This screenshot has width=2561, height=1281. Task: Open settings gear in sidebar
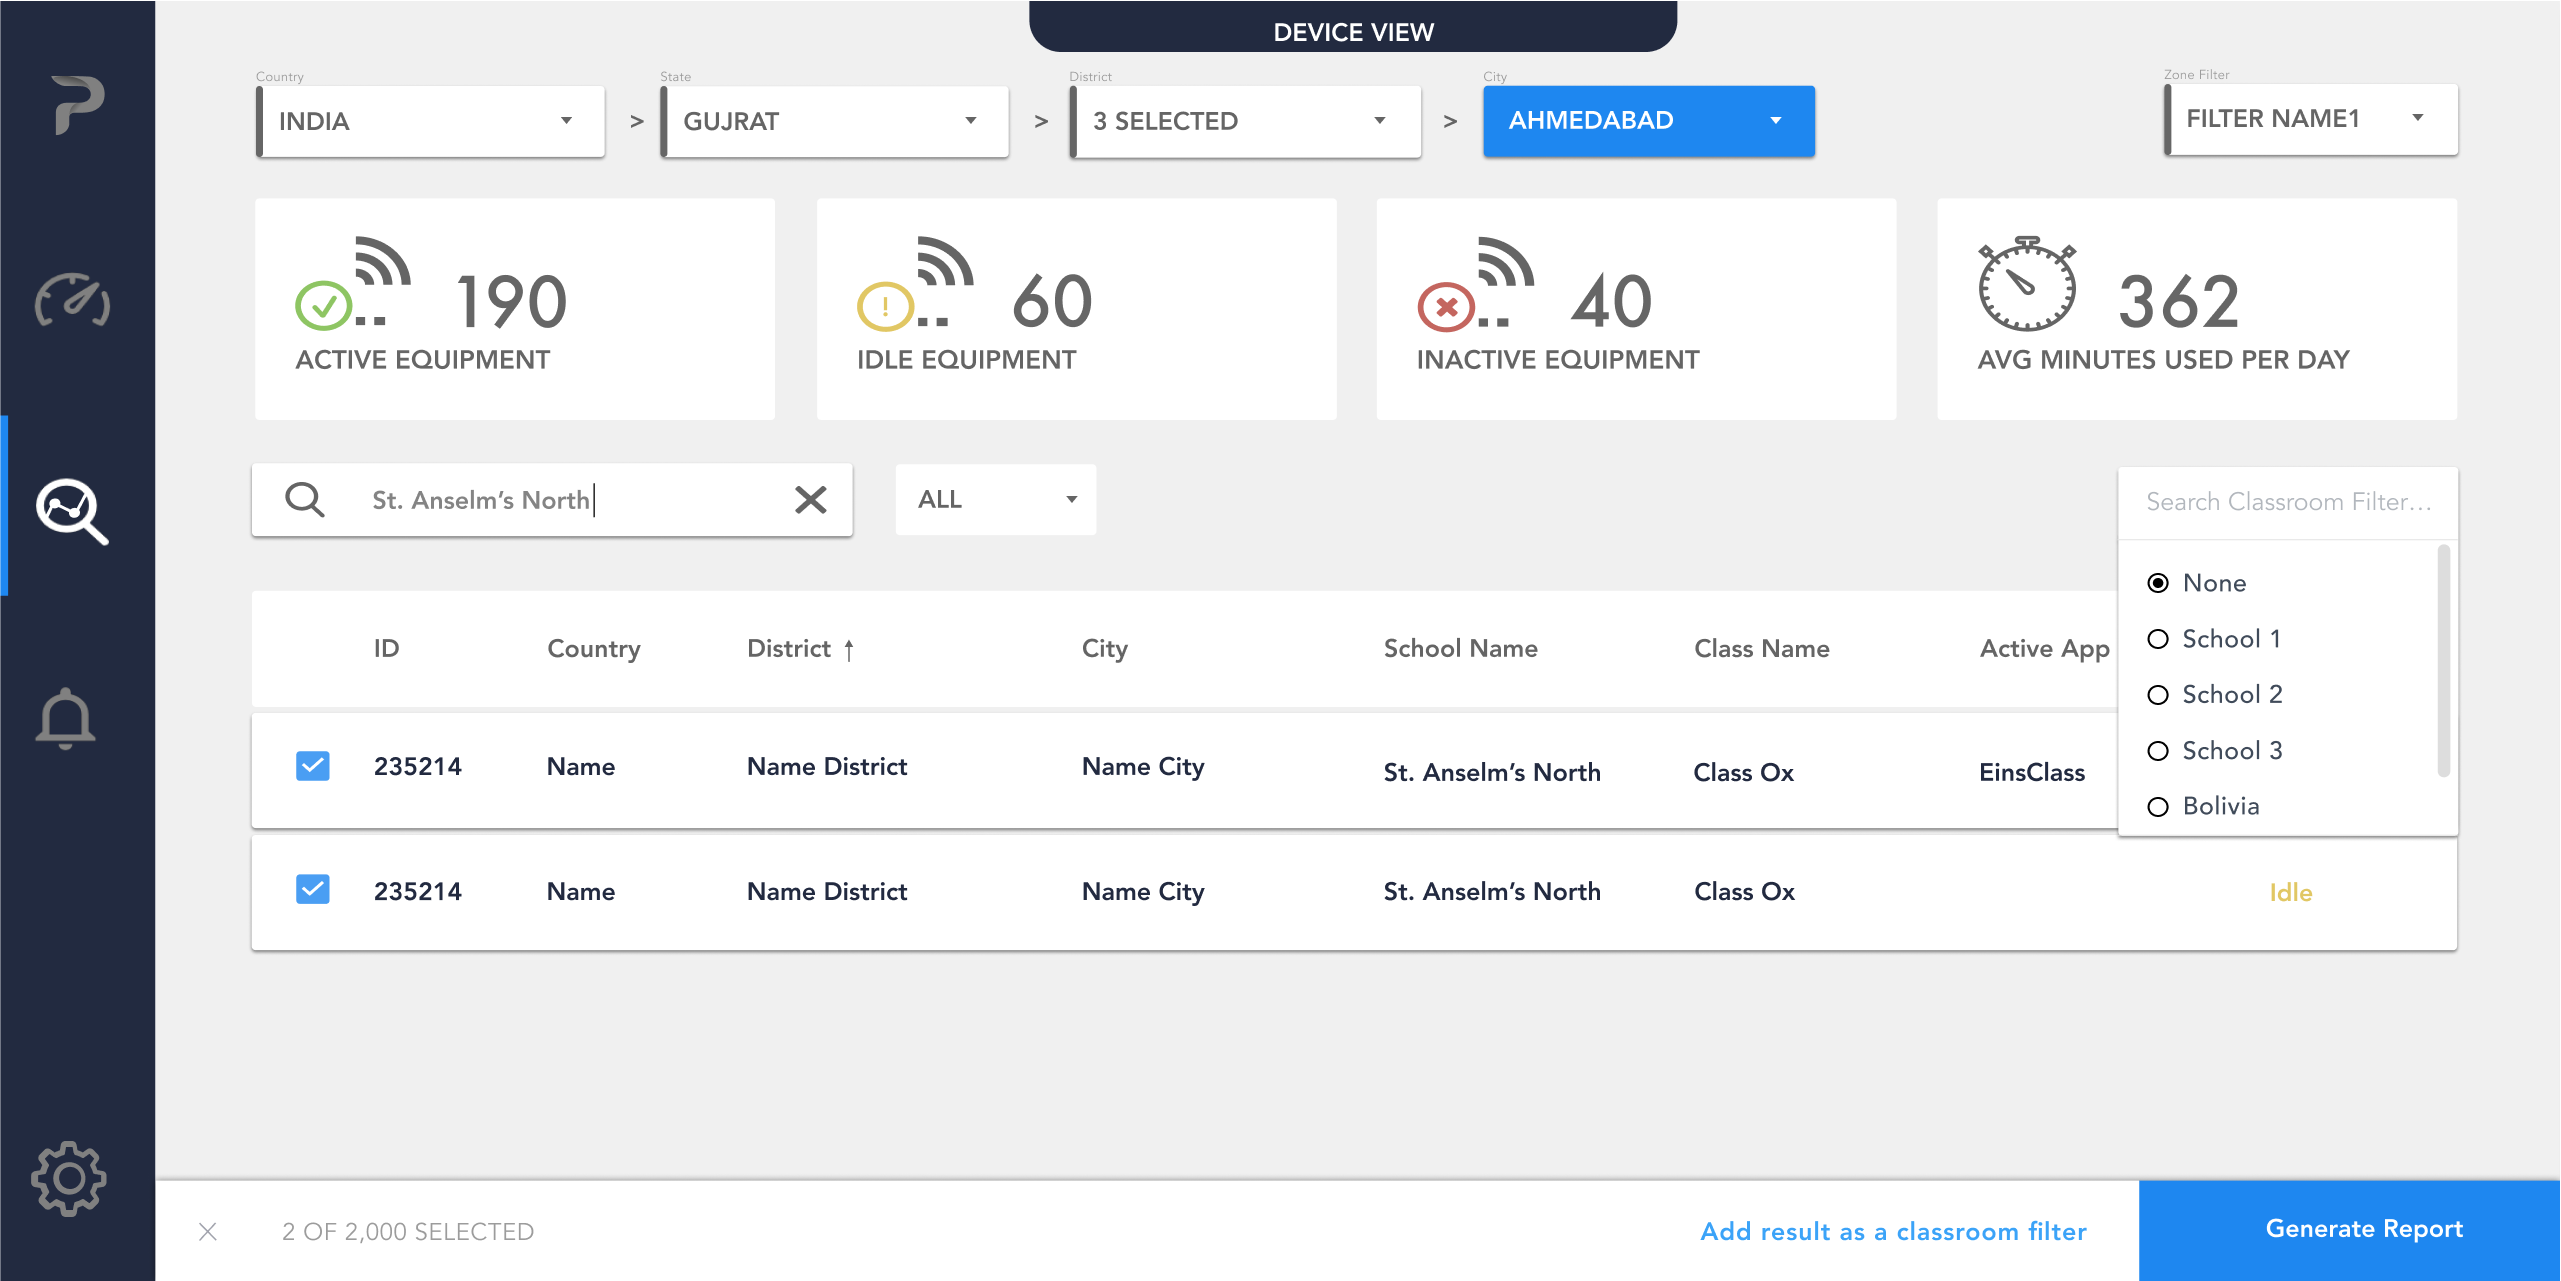[x=69, y=1178]
